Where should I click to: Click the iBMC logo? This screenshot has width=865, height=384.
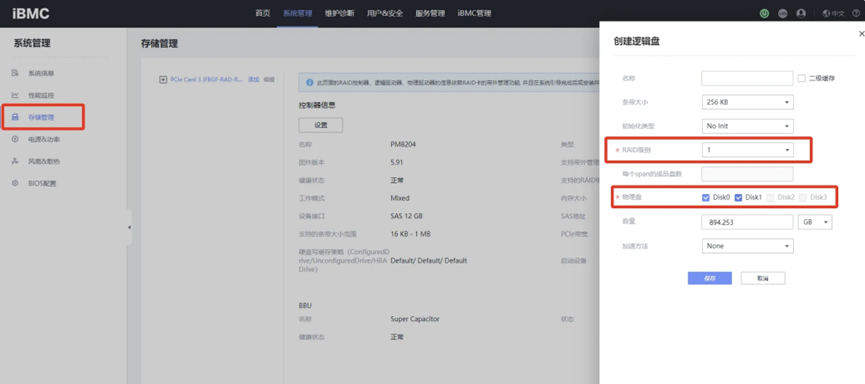(x=31, y=14)
